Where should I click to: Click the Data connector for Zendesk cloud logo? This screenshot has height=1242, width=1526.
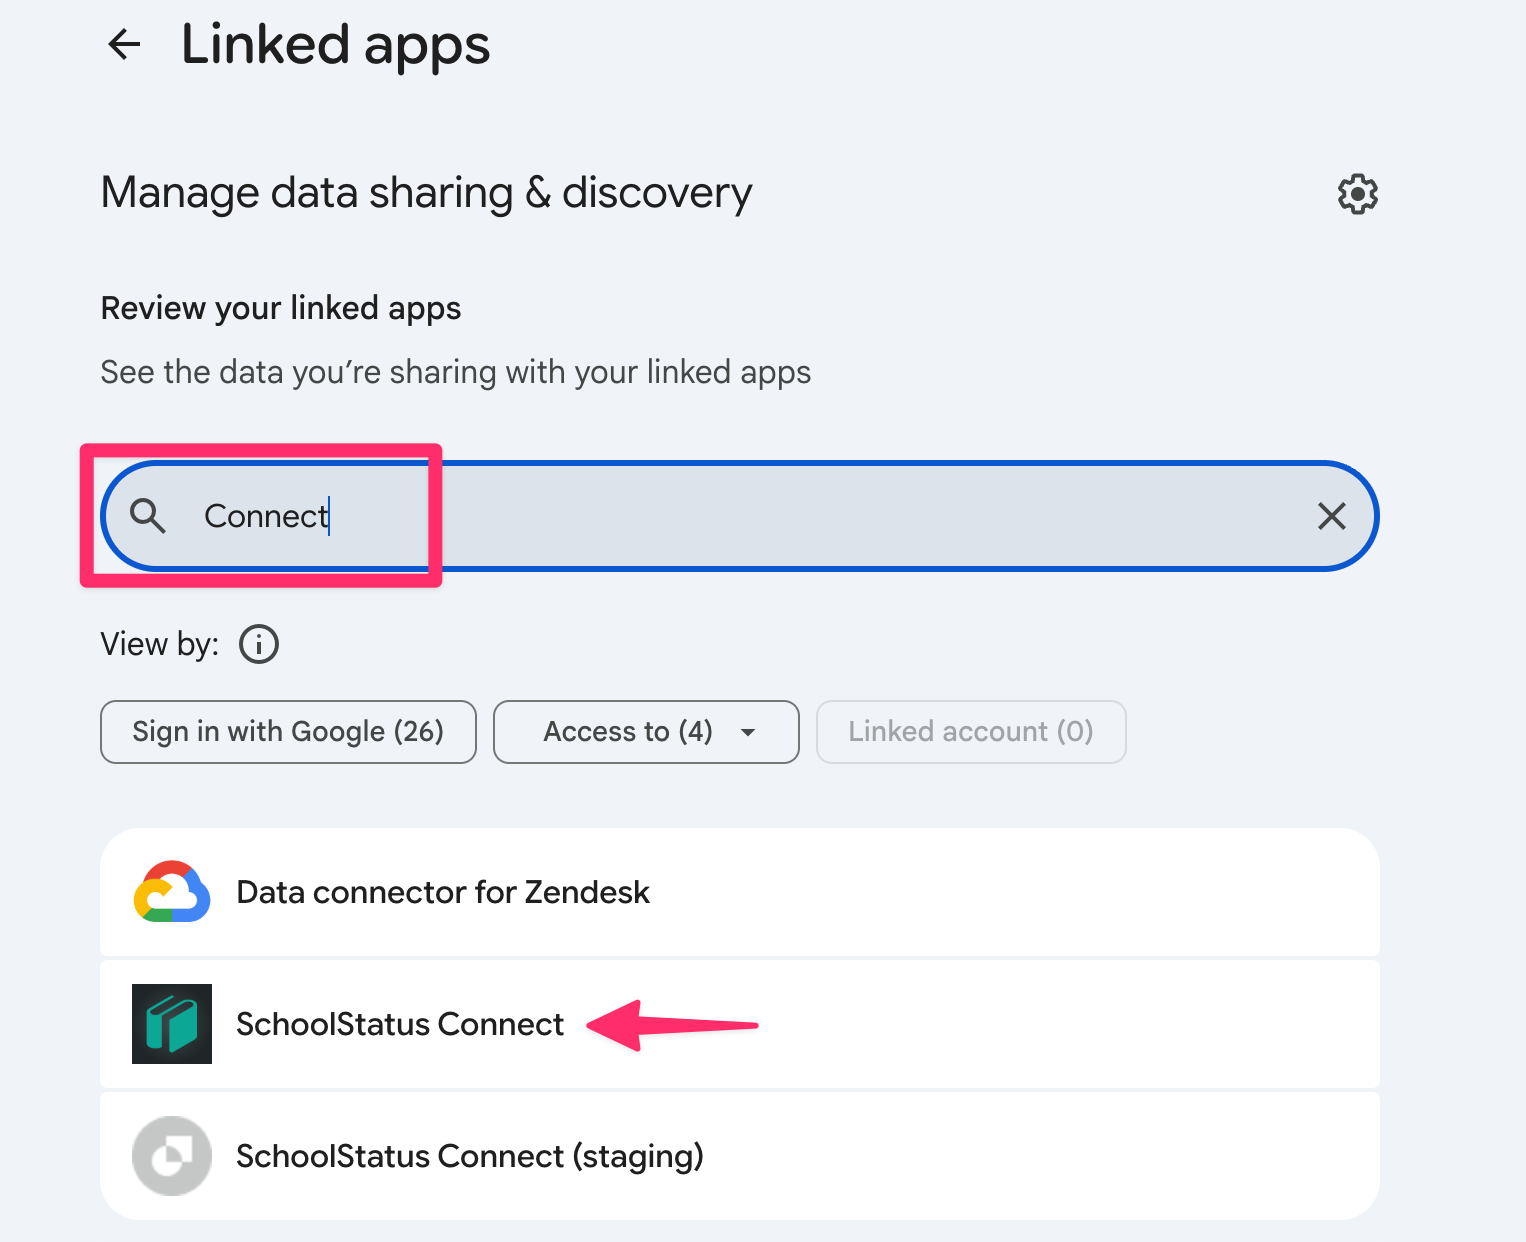click(172, 892)
